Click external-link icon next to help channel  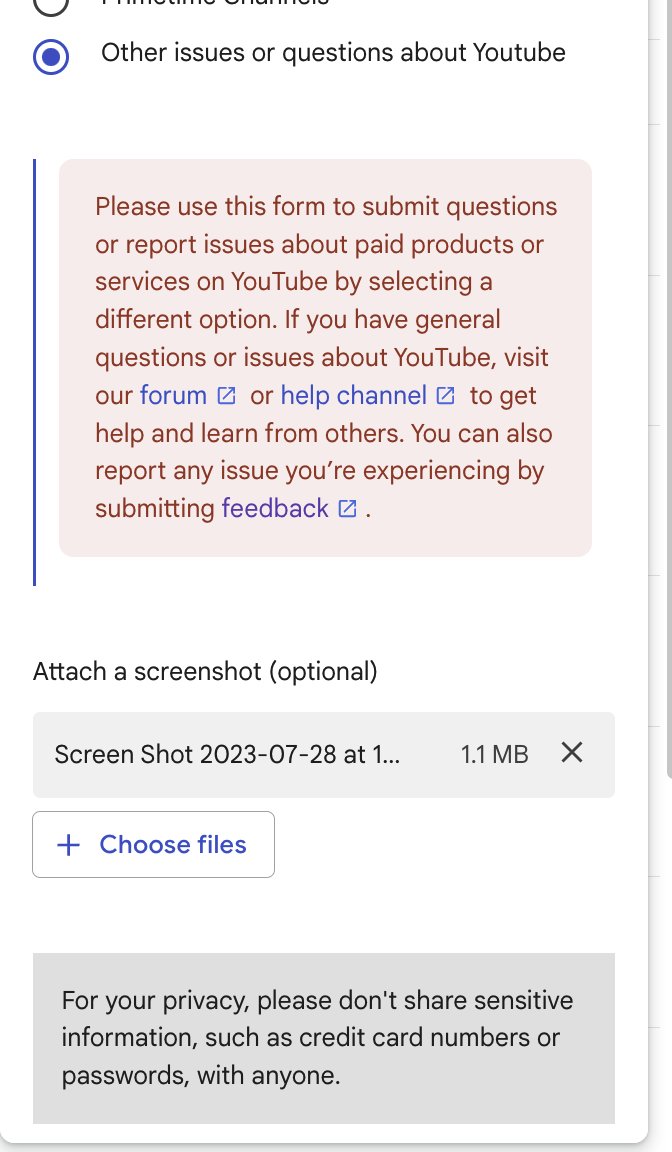point(446,396)
